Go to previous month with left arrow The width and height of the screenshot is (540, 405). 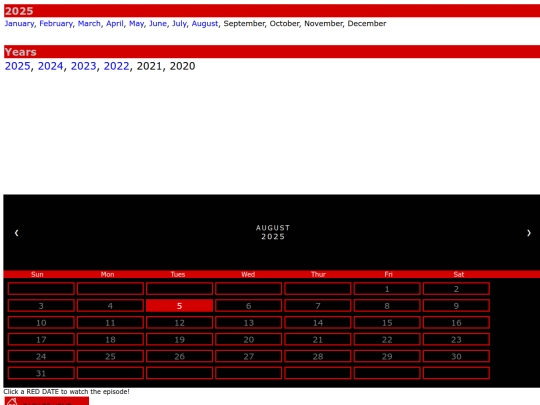[16, 233]
